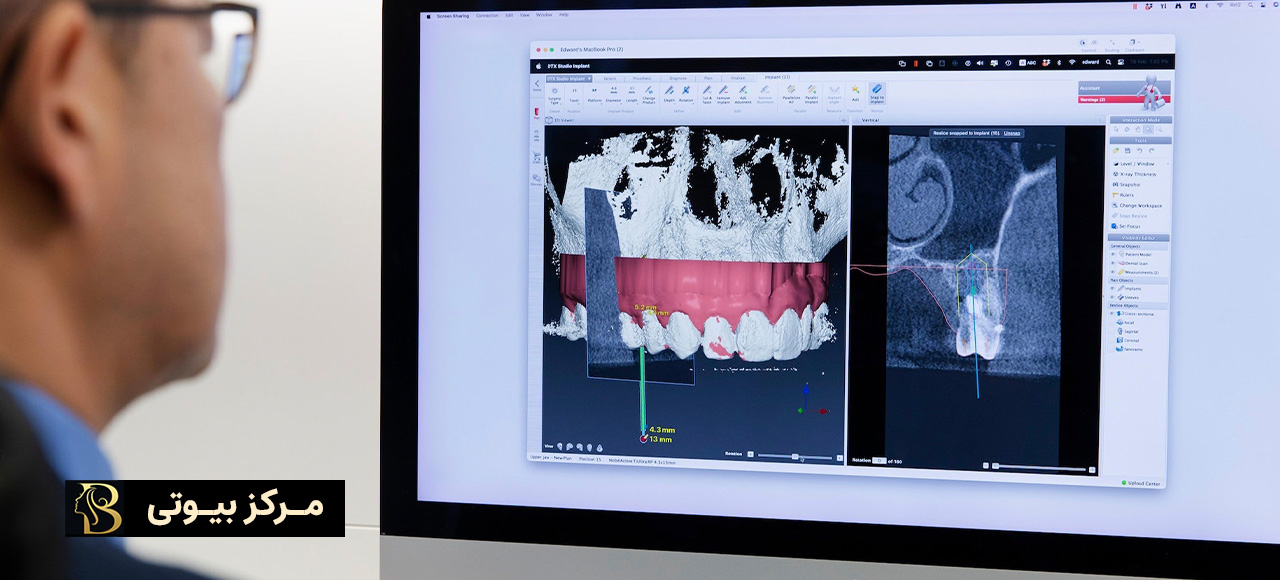Open the Surgery Type tool

pos(555,97)
